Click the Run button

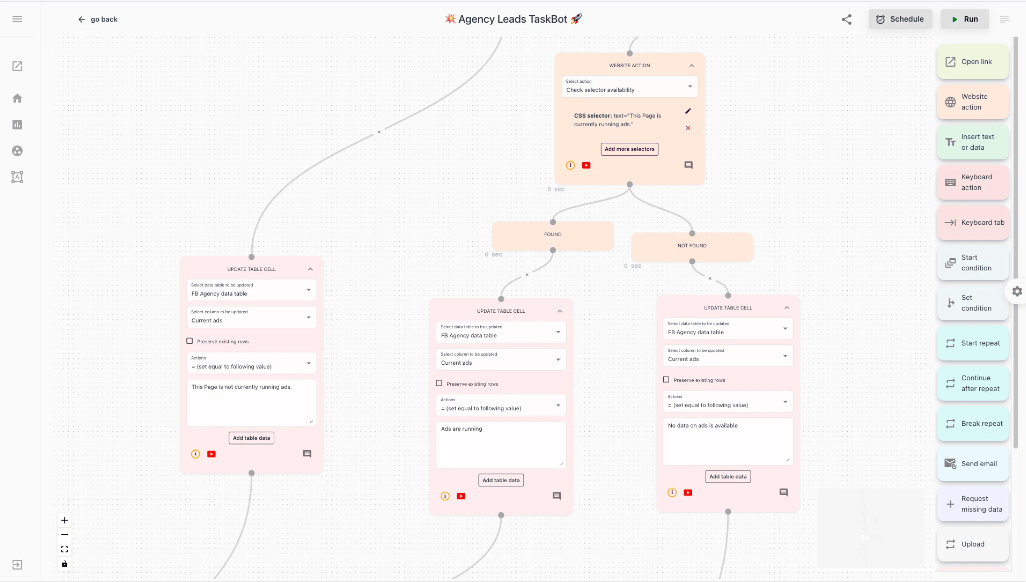[x=964, y=19]
